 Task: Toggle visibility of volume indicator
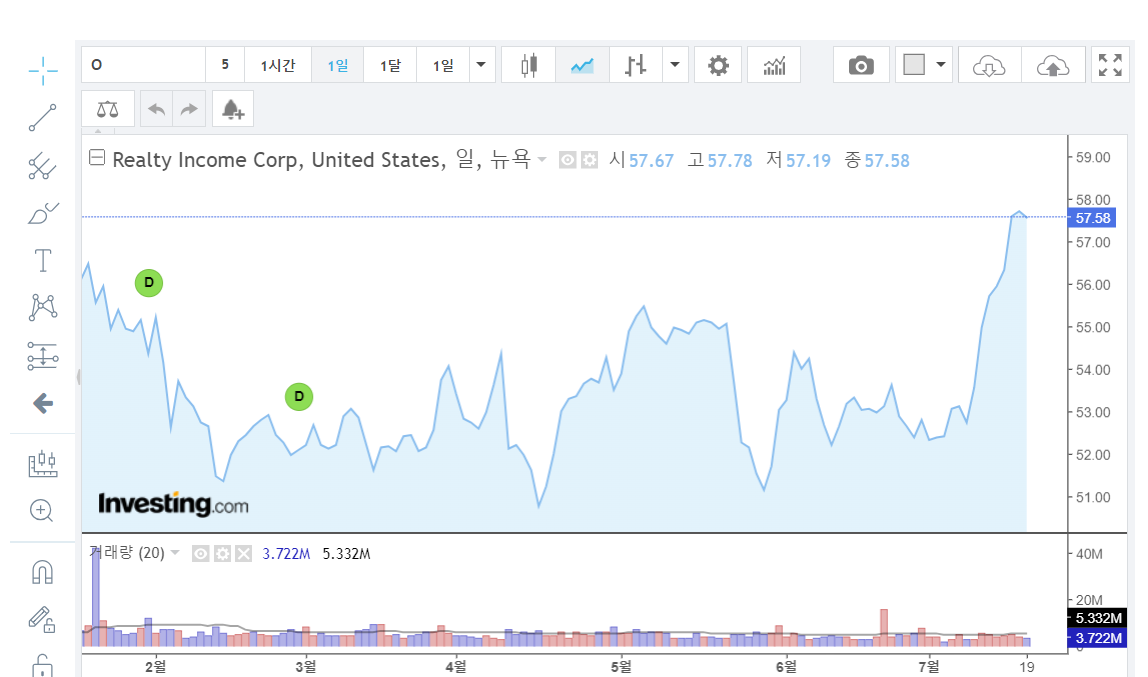click(x=201, y=553)
